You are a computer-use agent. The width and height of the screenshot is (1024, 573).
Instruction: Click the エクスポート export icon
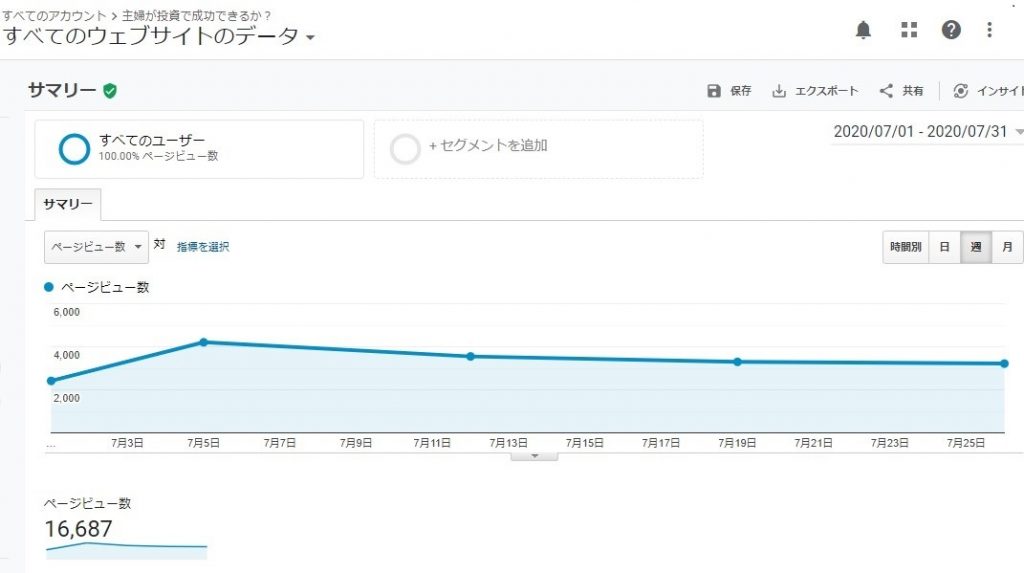click(x=778, y=91)
